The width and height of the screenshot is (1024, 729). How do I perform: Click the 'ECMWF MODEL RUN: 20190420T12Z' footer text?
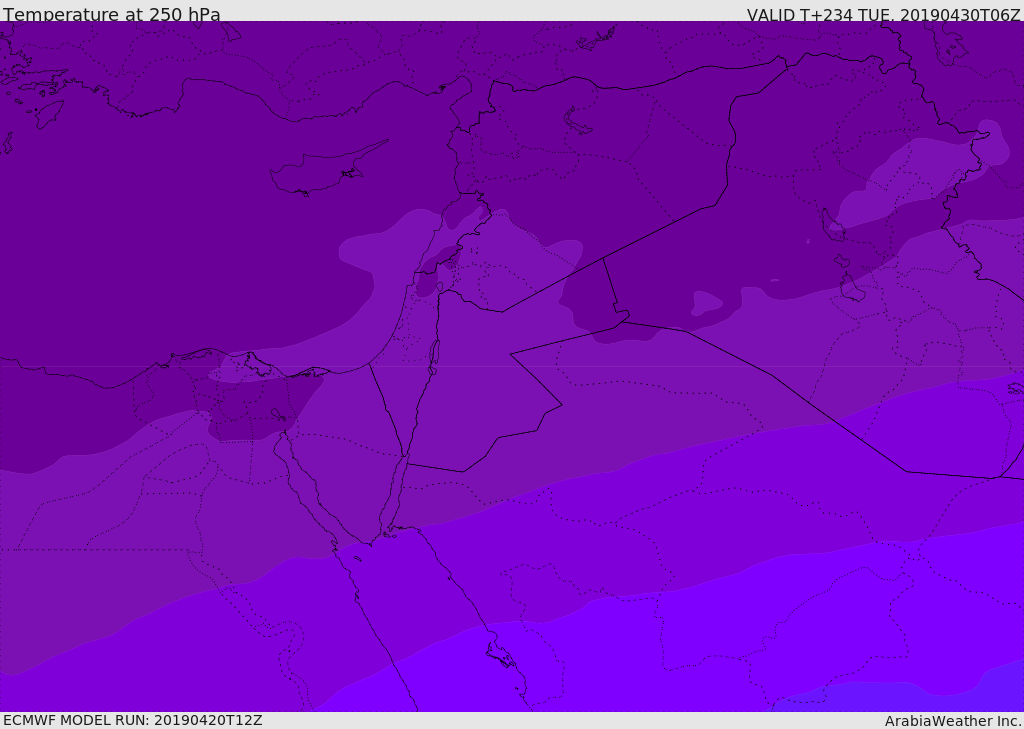tap(133, 720)
